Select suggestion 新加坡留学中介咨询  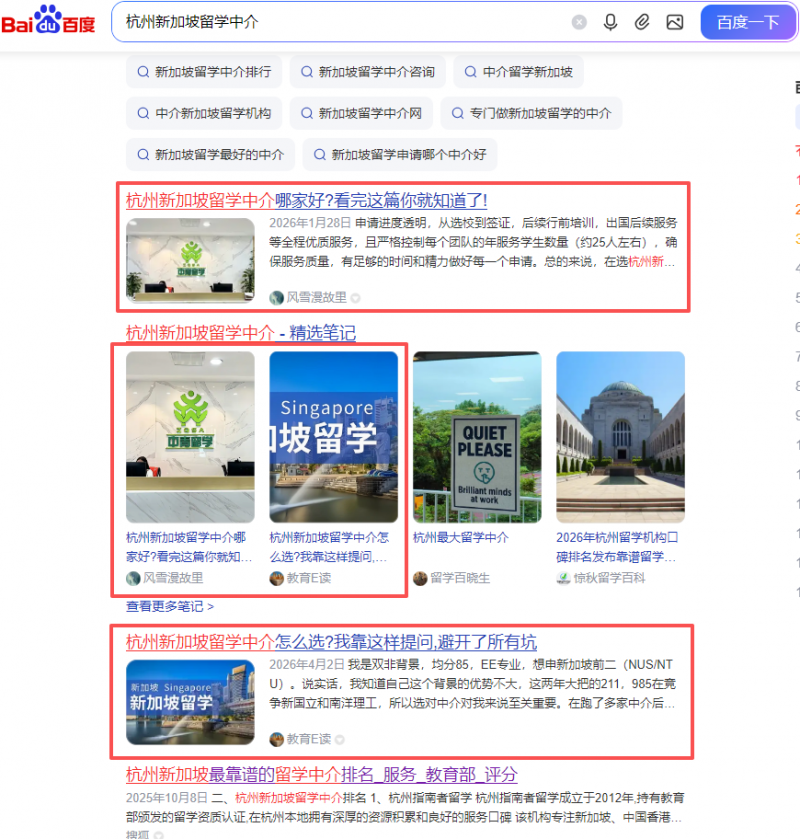(x=368, y=72)
